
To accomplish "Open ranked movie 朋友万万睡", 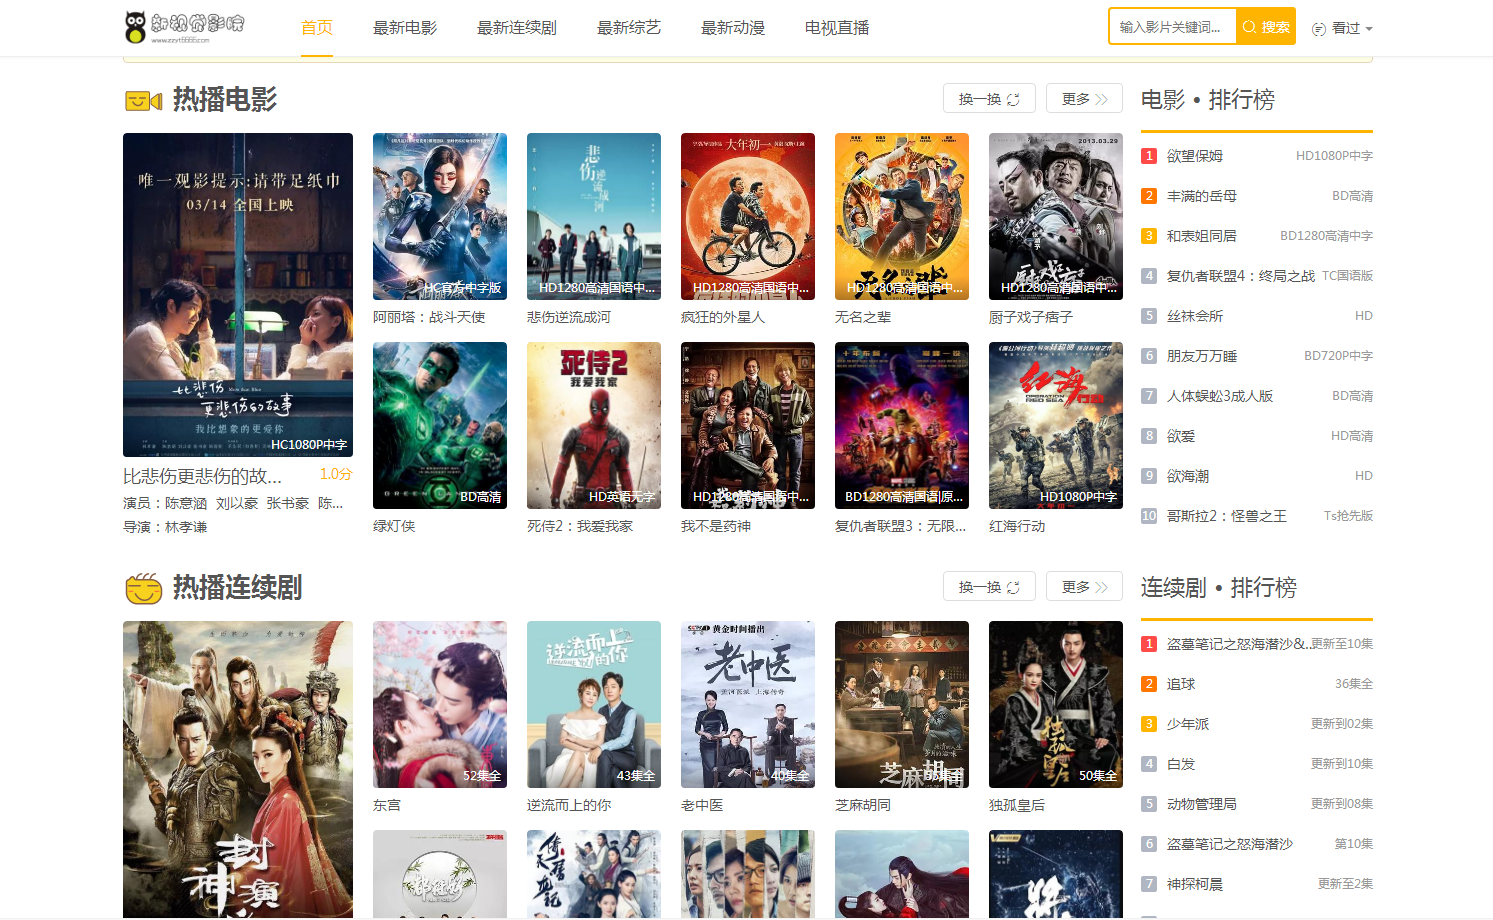I will point(1202,356).
